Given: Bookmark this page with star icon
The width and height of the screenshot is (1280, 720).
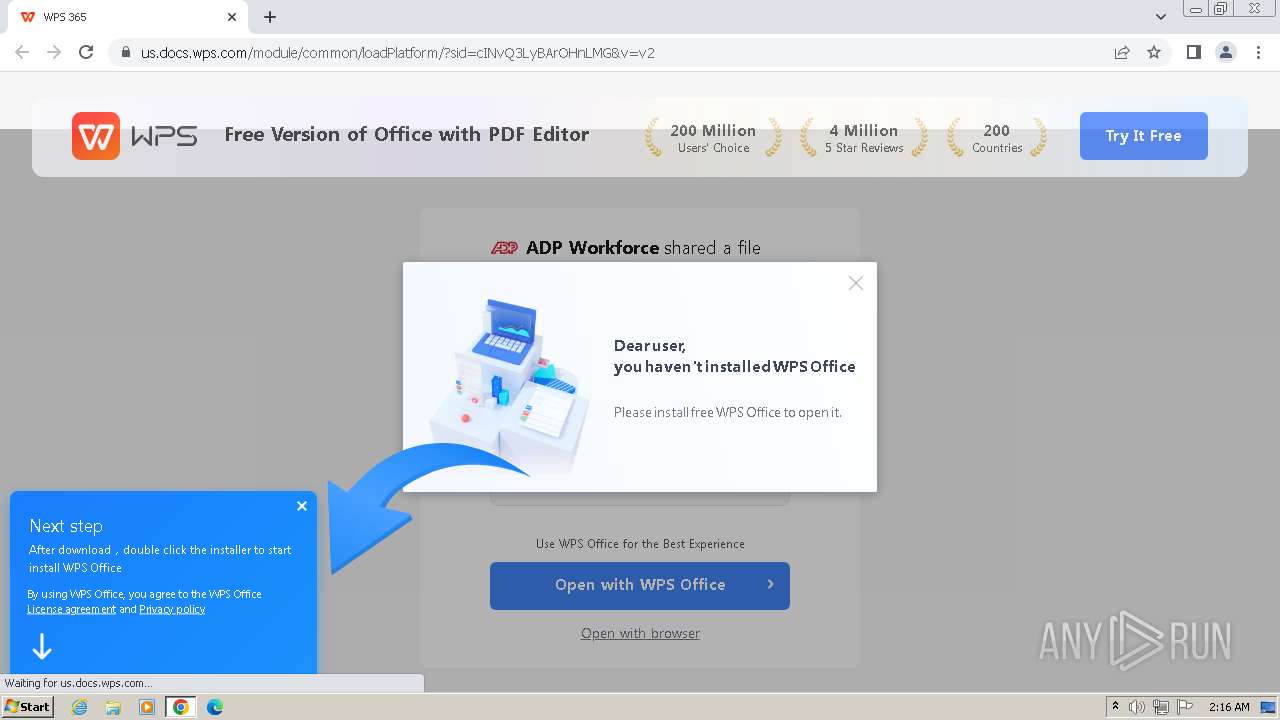Looking at the screenshot, I should coord(1154,53).
